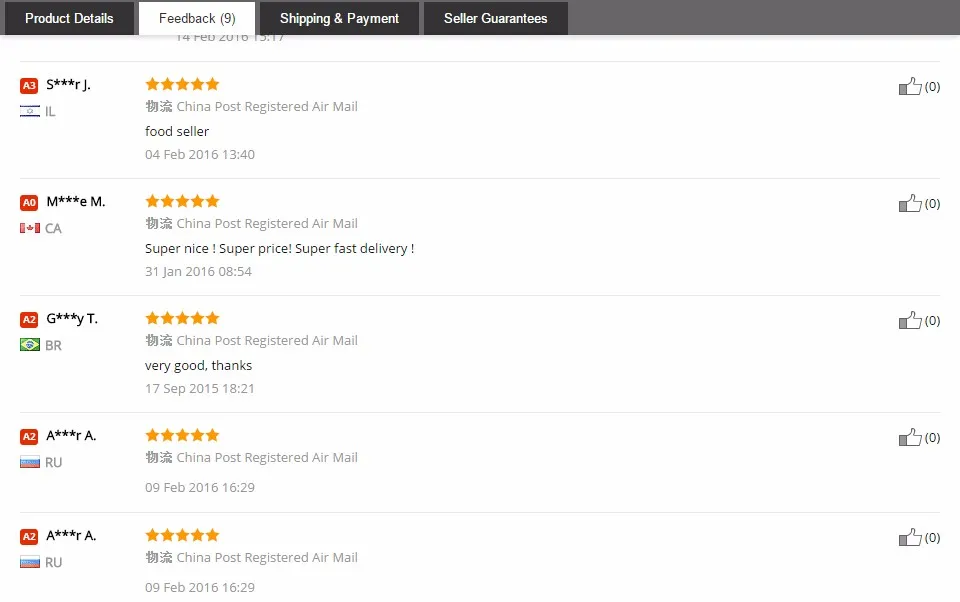Click thumbs-up icon on S***r J. review
Viewport: 960px width, 602px height.
click(909, 87)
